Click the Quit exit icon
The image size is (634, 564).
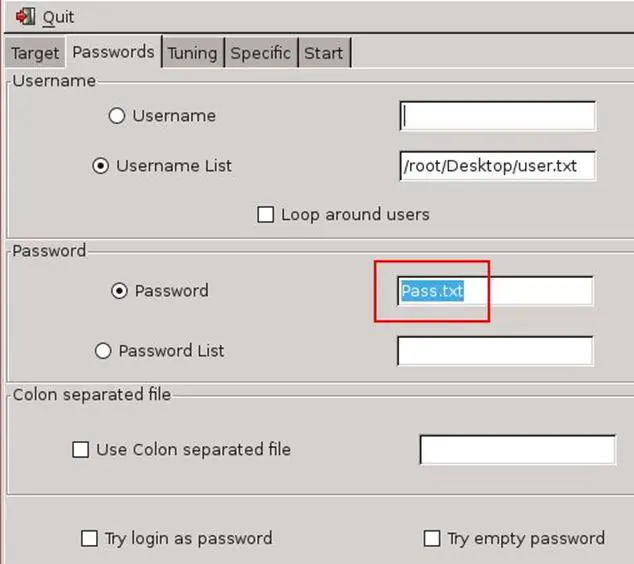click(25, 17)
